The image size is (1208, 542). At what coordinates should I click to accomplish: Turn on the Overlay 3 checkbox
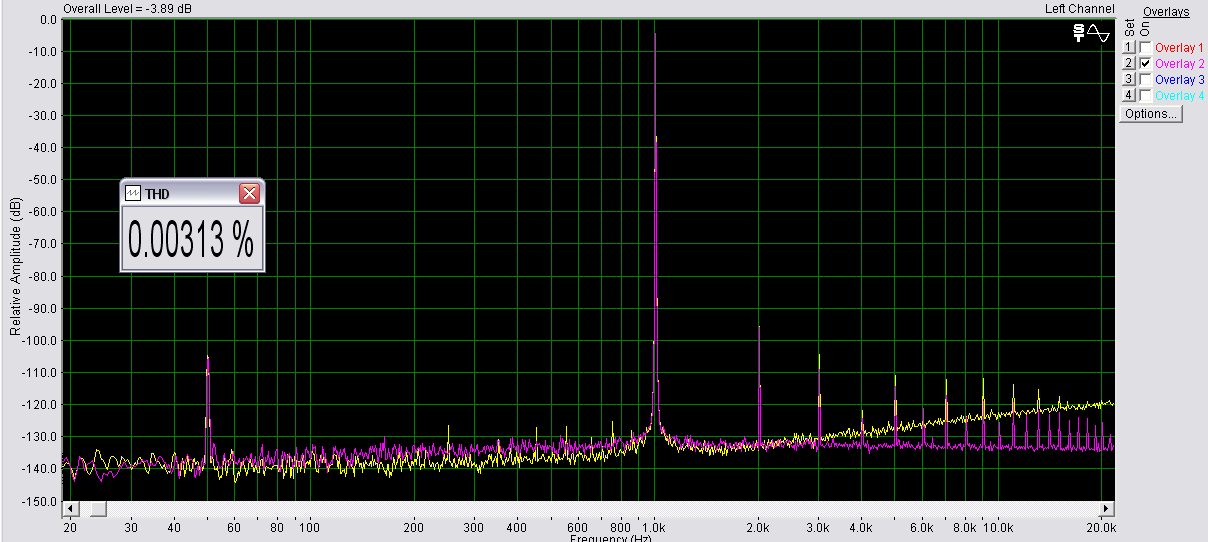pyautogui.click(x=1146, y=79)
